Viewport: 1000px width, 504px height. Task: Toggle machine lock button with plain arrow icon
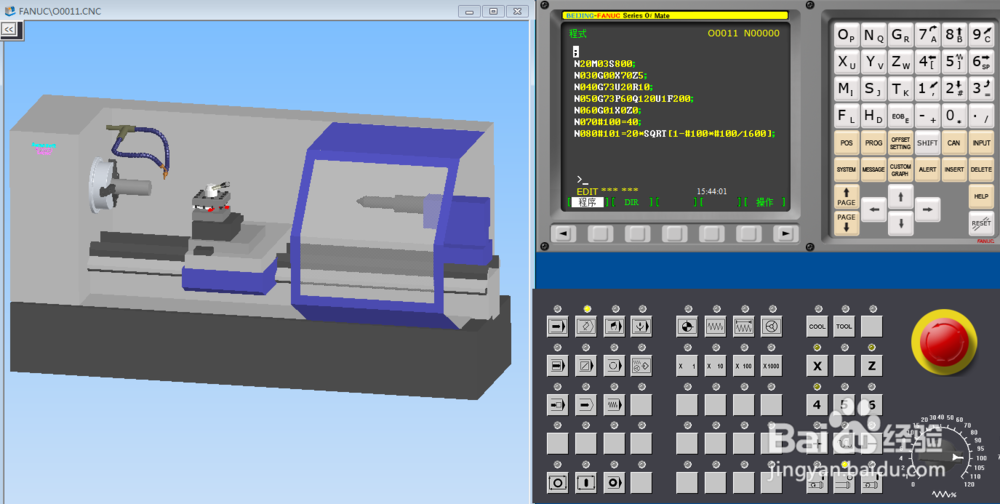point(585,404)
